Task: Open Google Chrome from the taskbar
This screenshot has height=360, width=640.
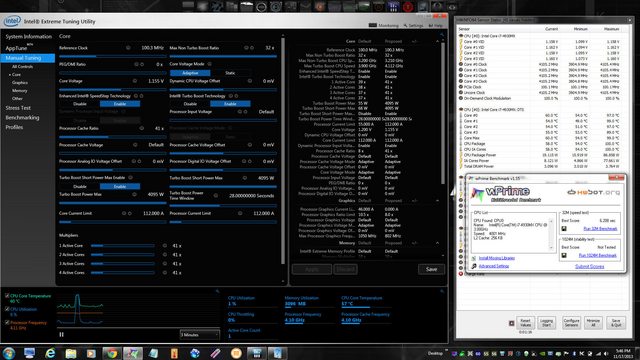Action: click(x=112, y=353)
